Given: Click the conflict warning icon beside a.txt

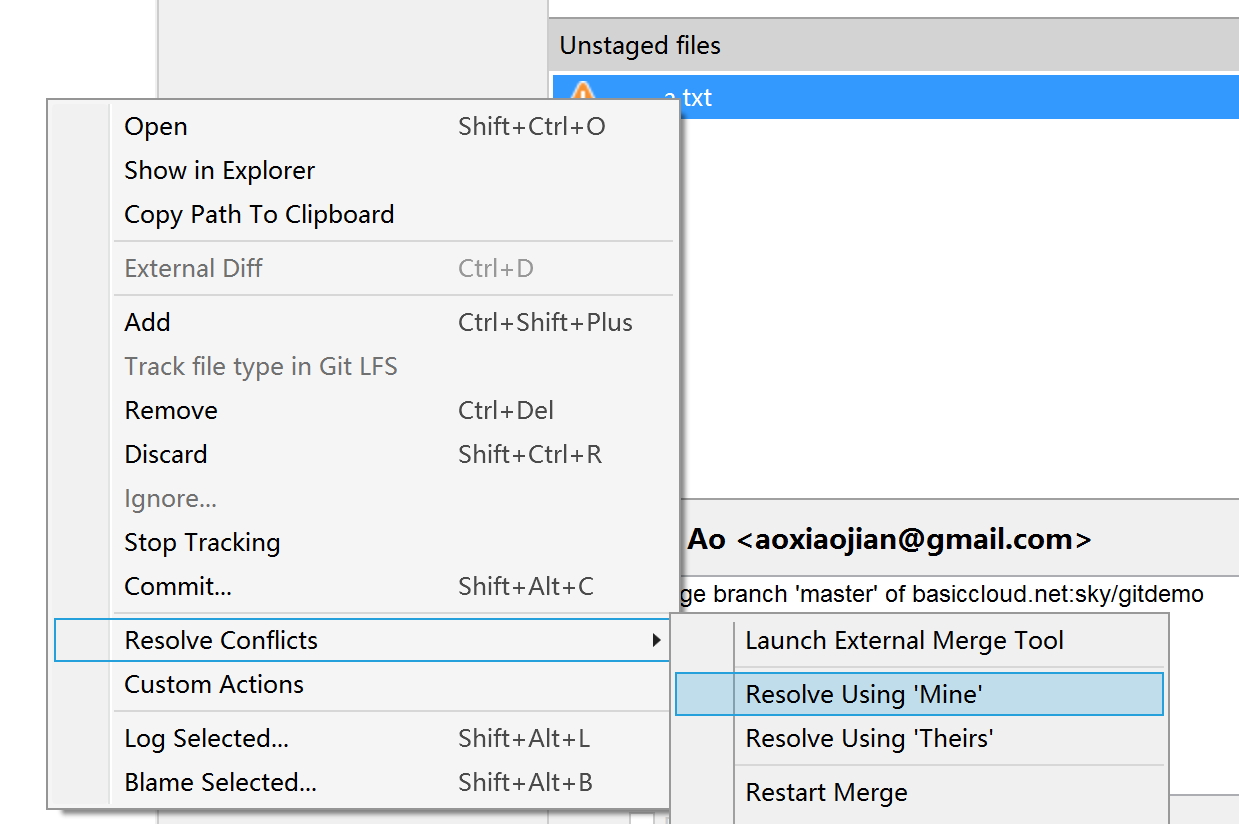Looking at the screenshot, I should (582, 90).
